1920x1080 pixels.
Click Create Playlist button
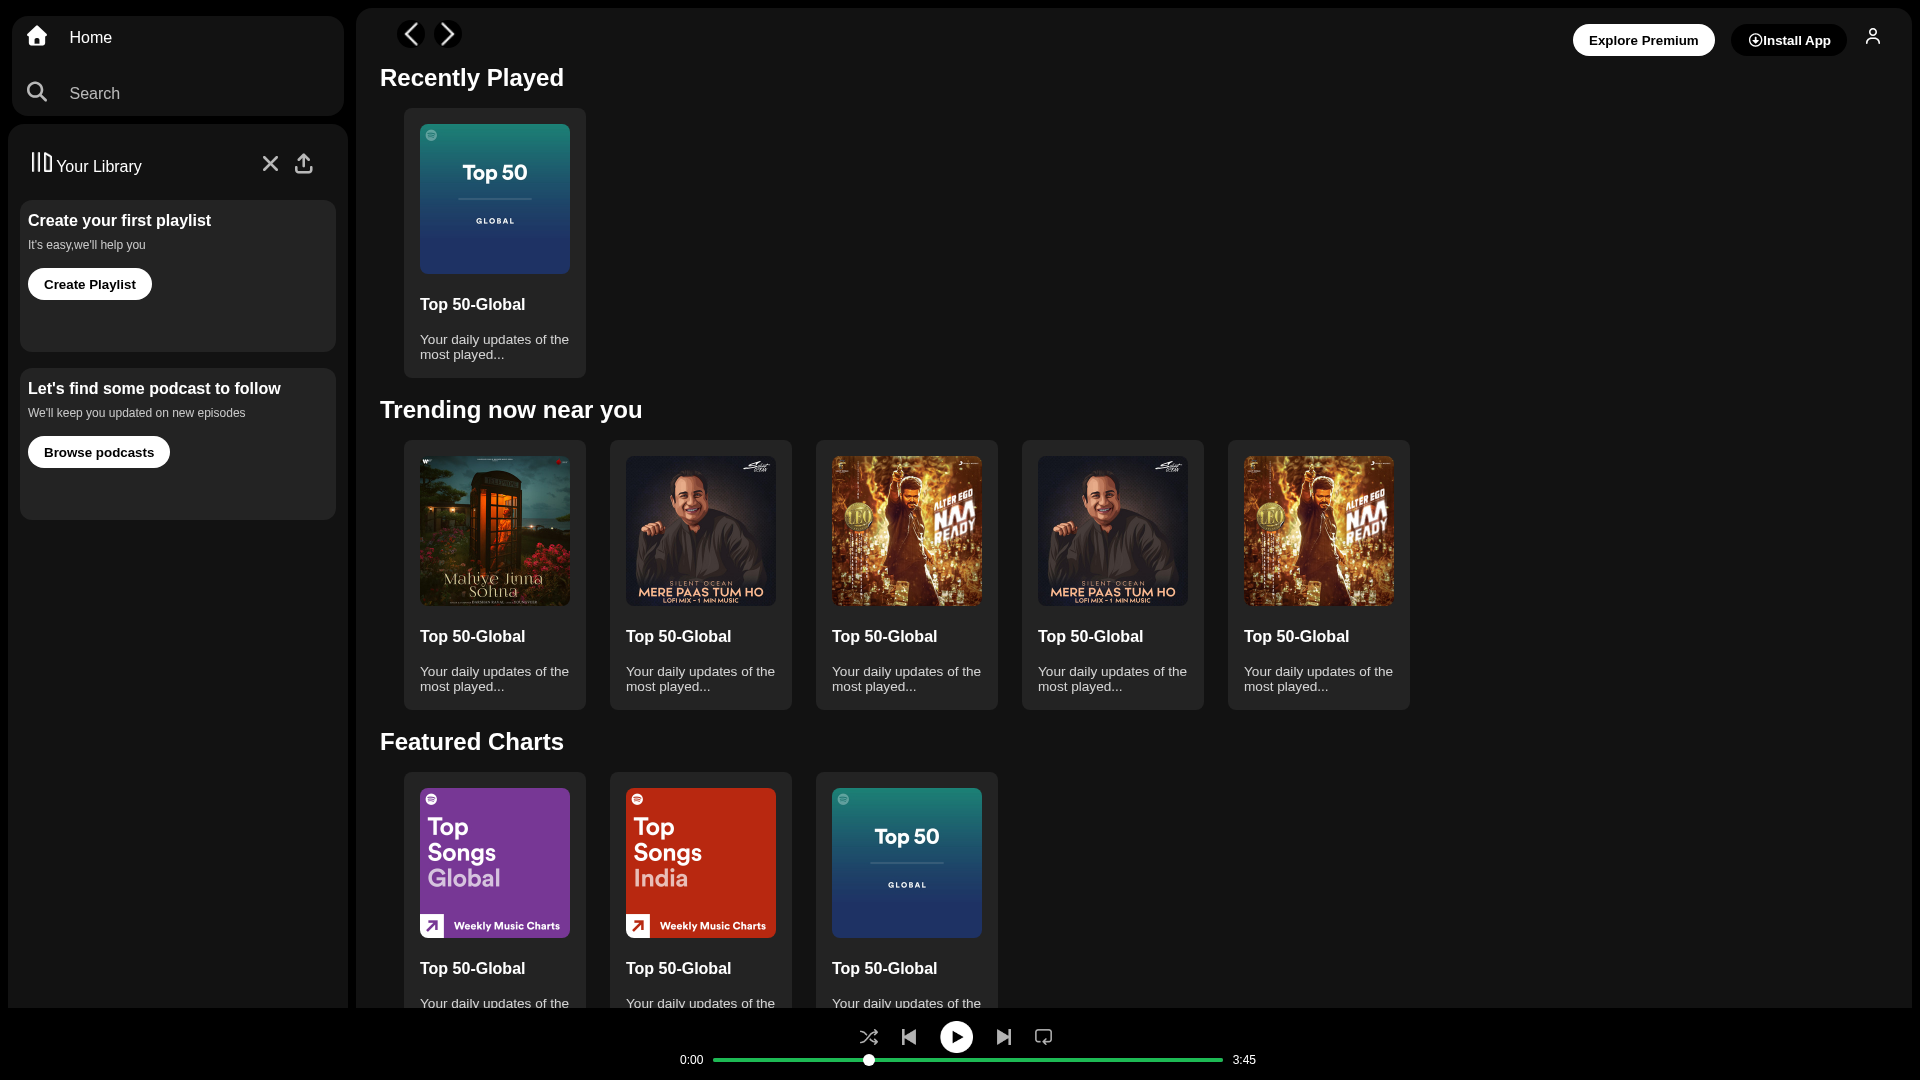coord(90,284)
